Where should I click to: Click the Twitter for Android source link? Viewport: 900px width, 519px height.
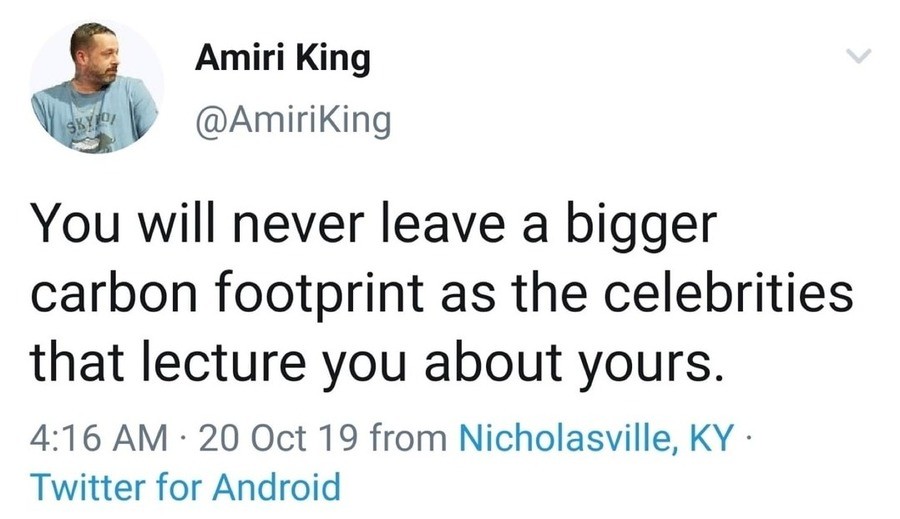[x=186, y=487]
